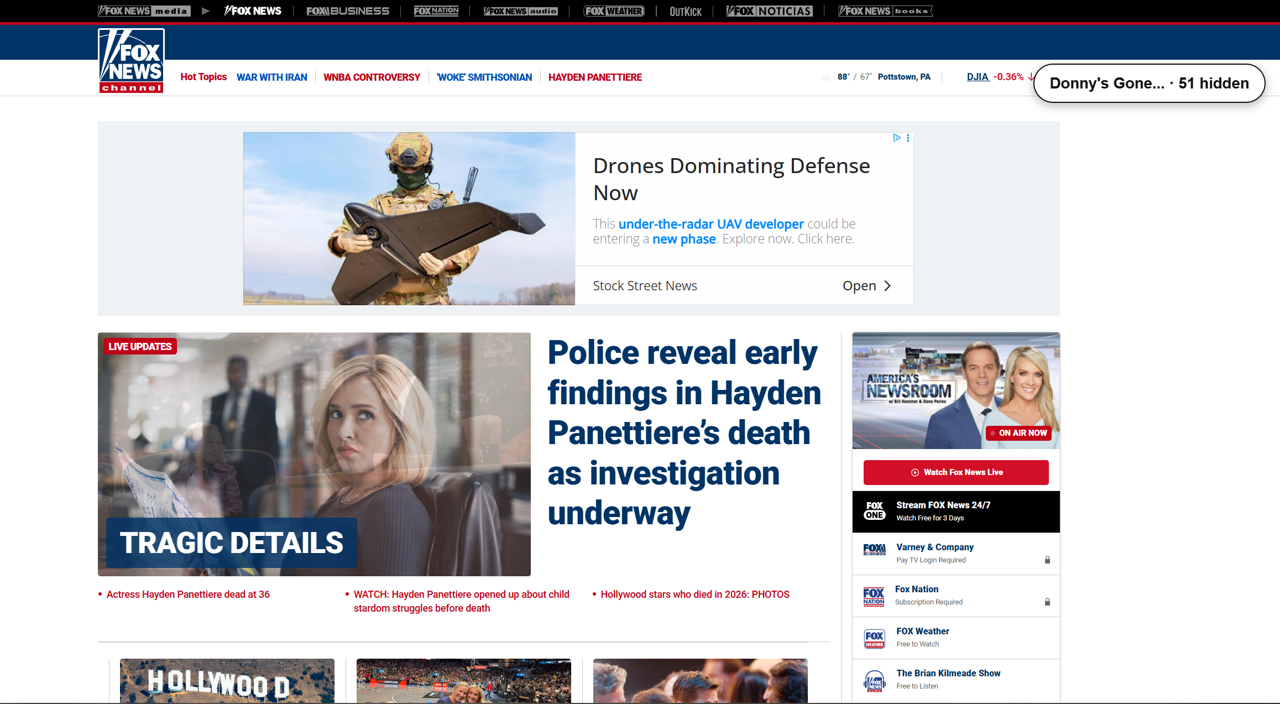Click the under-the-radar UAV developer ad text
This screenshot has width=1280, height=704.
coord(711,224)
